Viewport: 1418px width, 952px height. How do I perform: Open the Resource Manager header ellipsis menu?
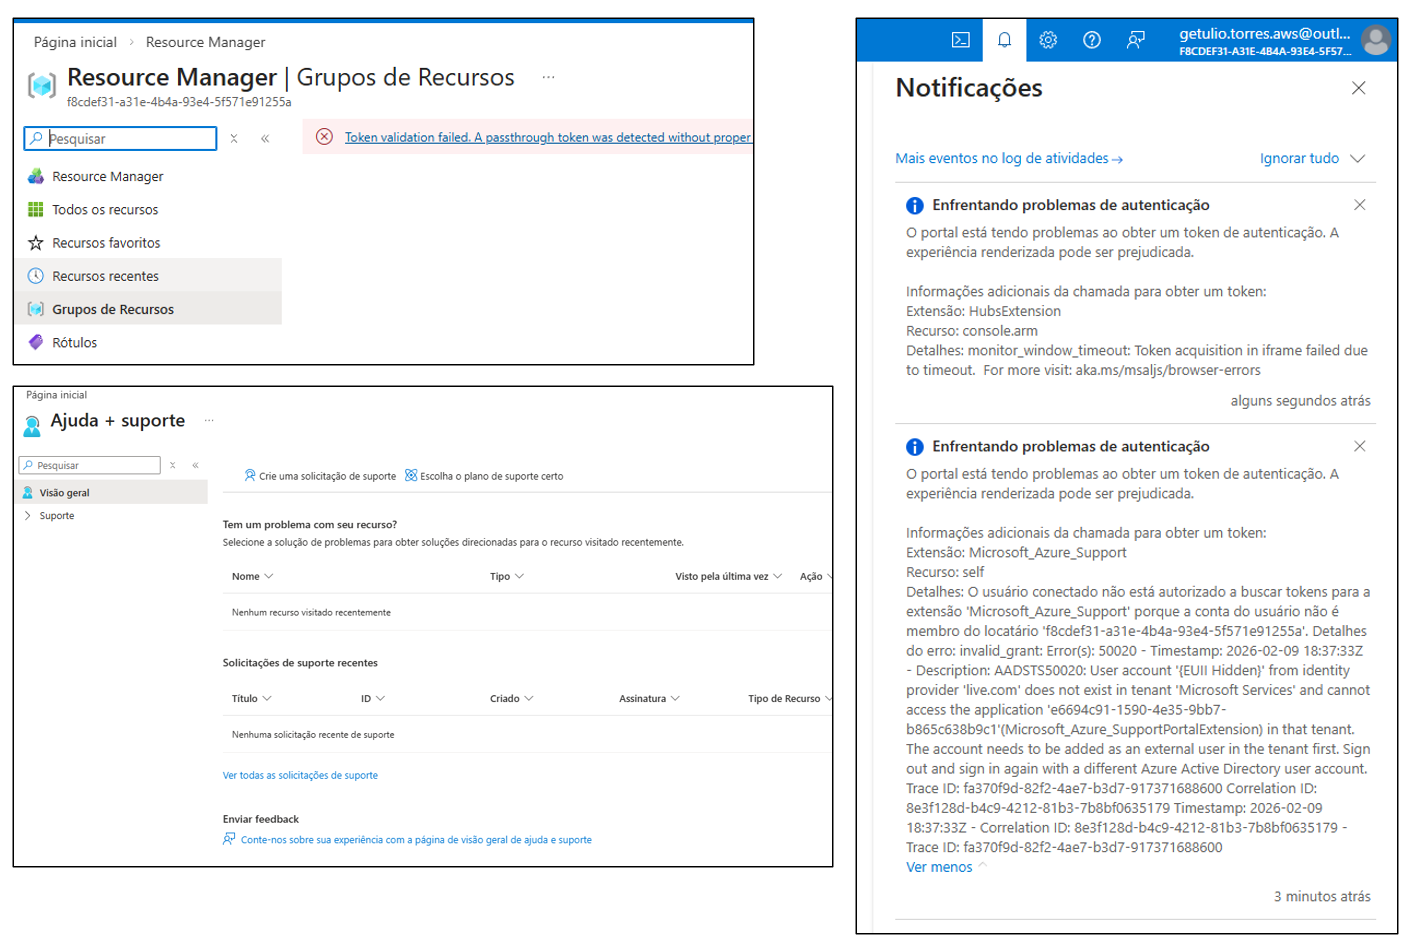[548, 77]
